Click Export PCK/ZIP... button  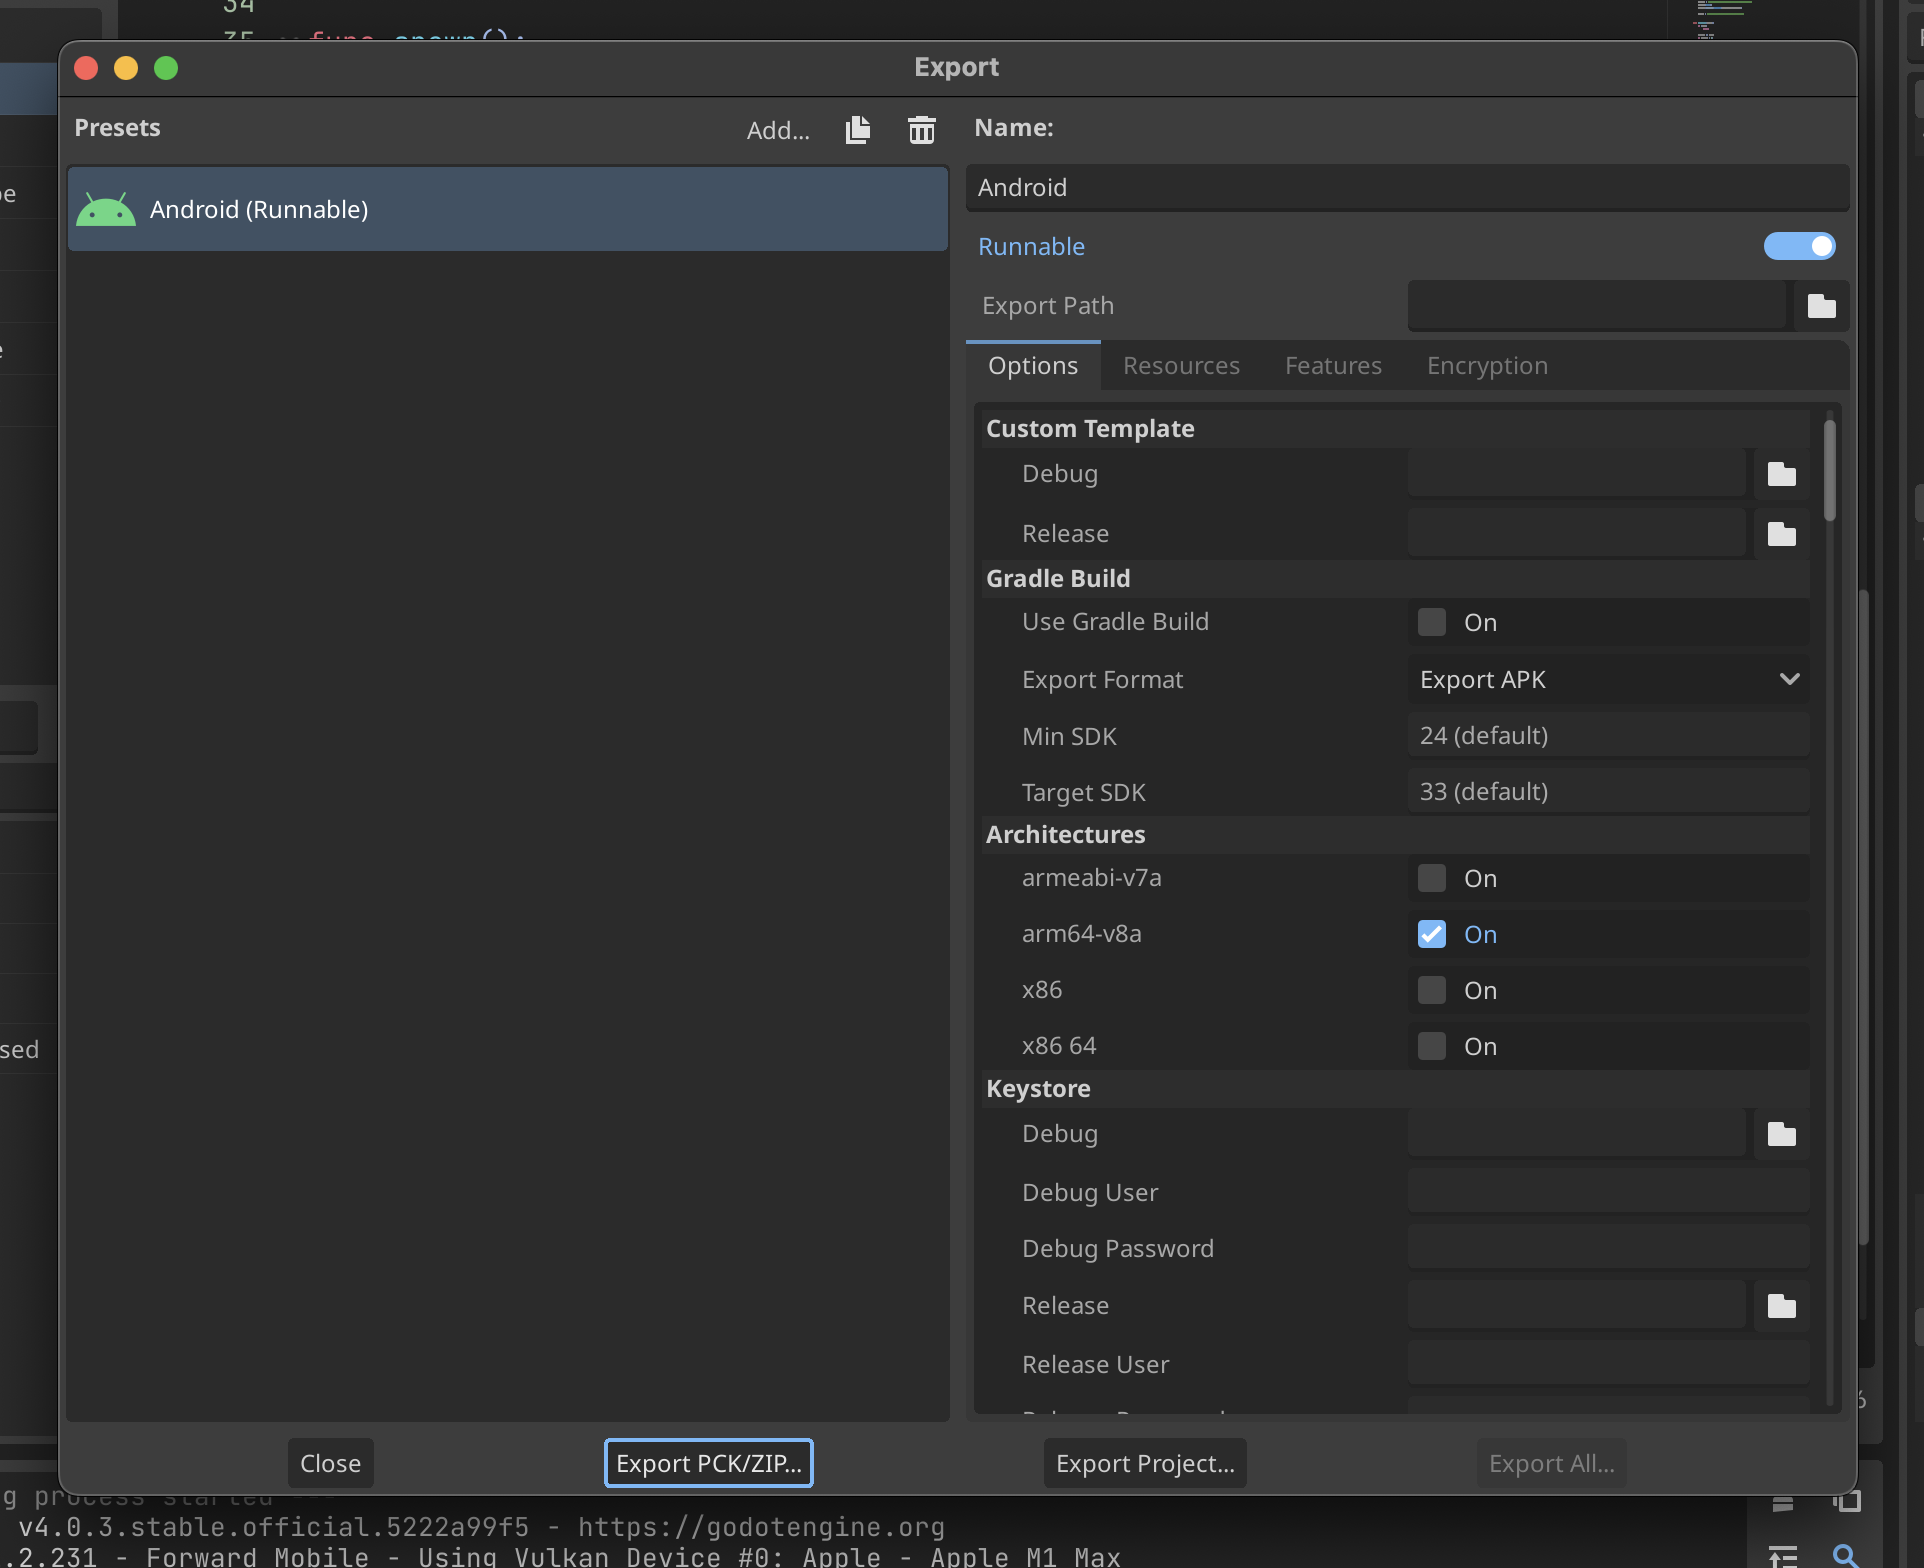pyautogui.click(x=709, y=1463)
